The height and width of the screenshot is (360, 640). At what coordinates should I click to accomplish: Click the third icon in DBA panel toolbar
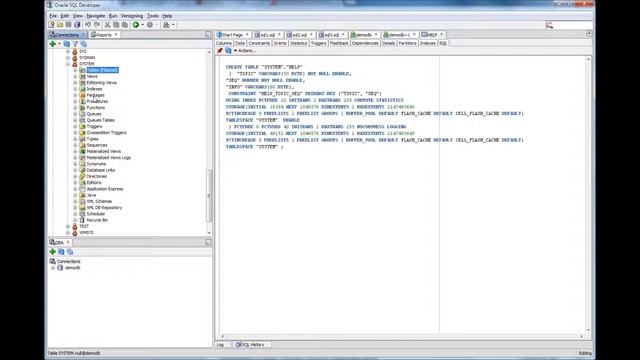[x=70, y=252]
